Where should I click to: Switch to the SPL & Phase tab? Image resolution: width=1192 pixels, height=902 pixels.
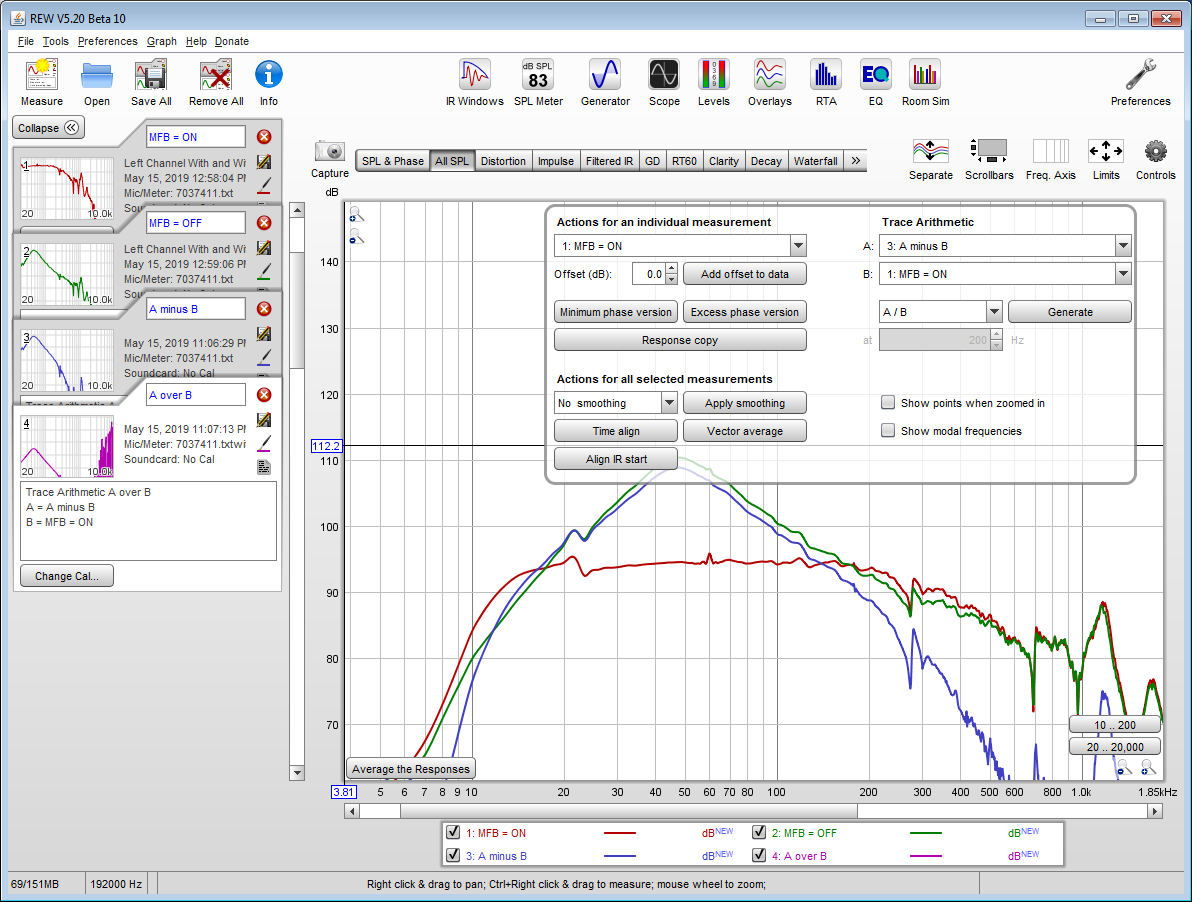click(x=393, y=161)
